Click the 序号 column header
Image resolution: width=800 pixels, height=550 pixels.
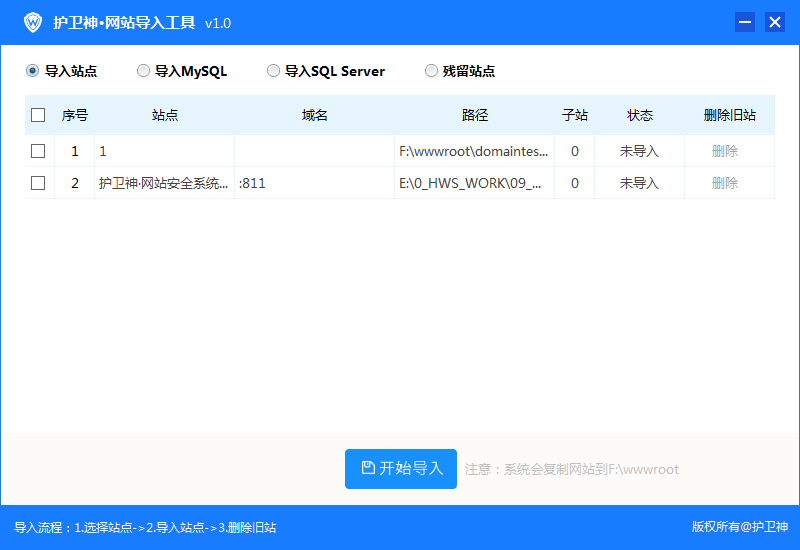click(x=75, y=115)
